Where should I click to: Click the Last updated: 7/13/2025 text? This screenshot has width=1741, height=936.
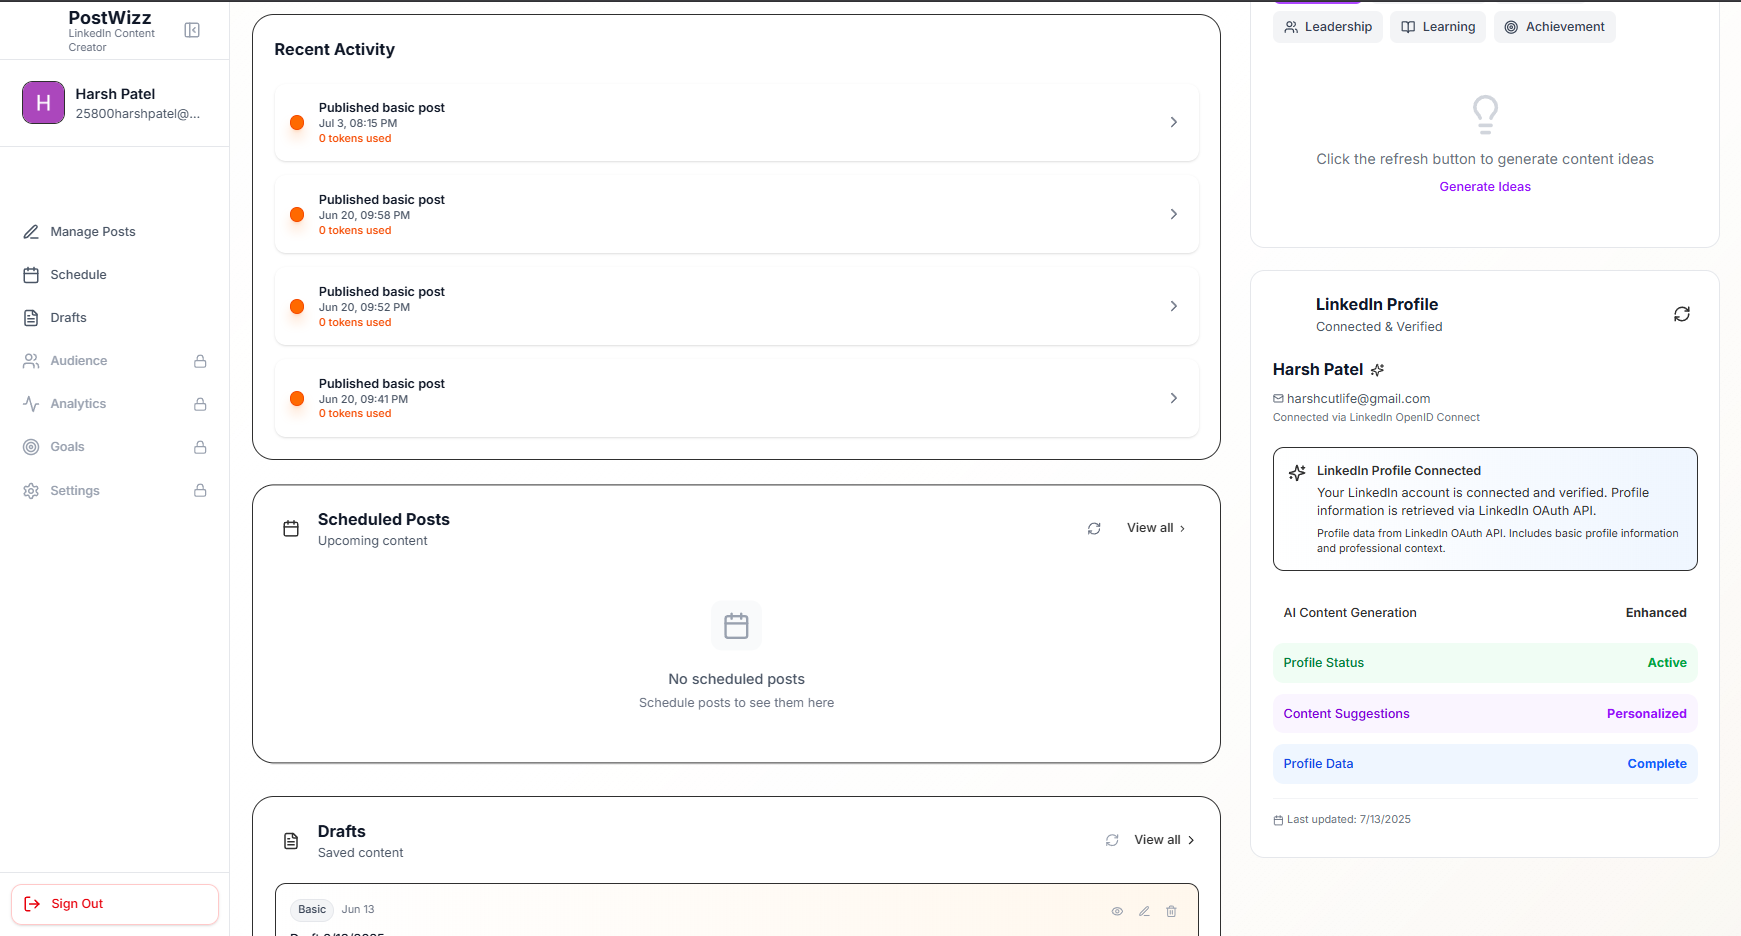pos(1349,820)
